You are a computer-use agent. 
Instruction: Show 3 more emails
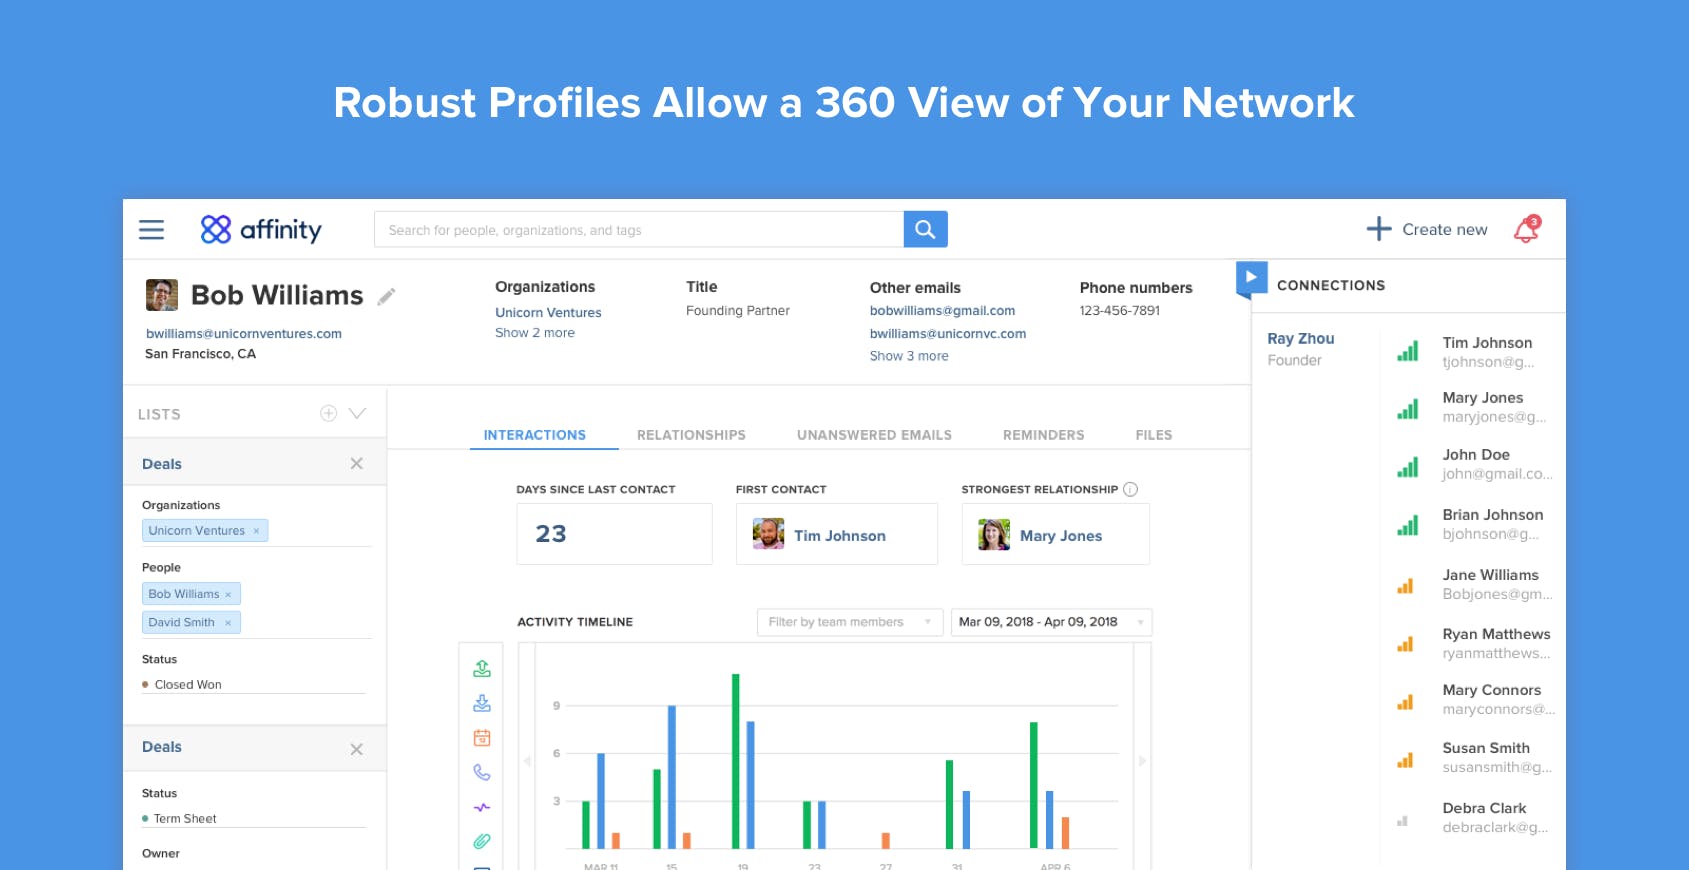point(909,356)
